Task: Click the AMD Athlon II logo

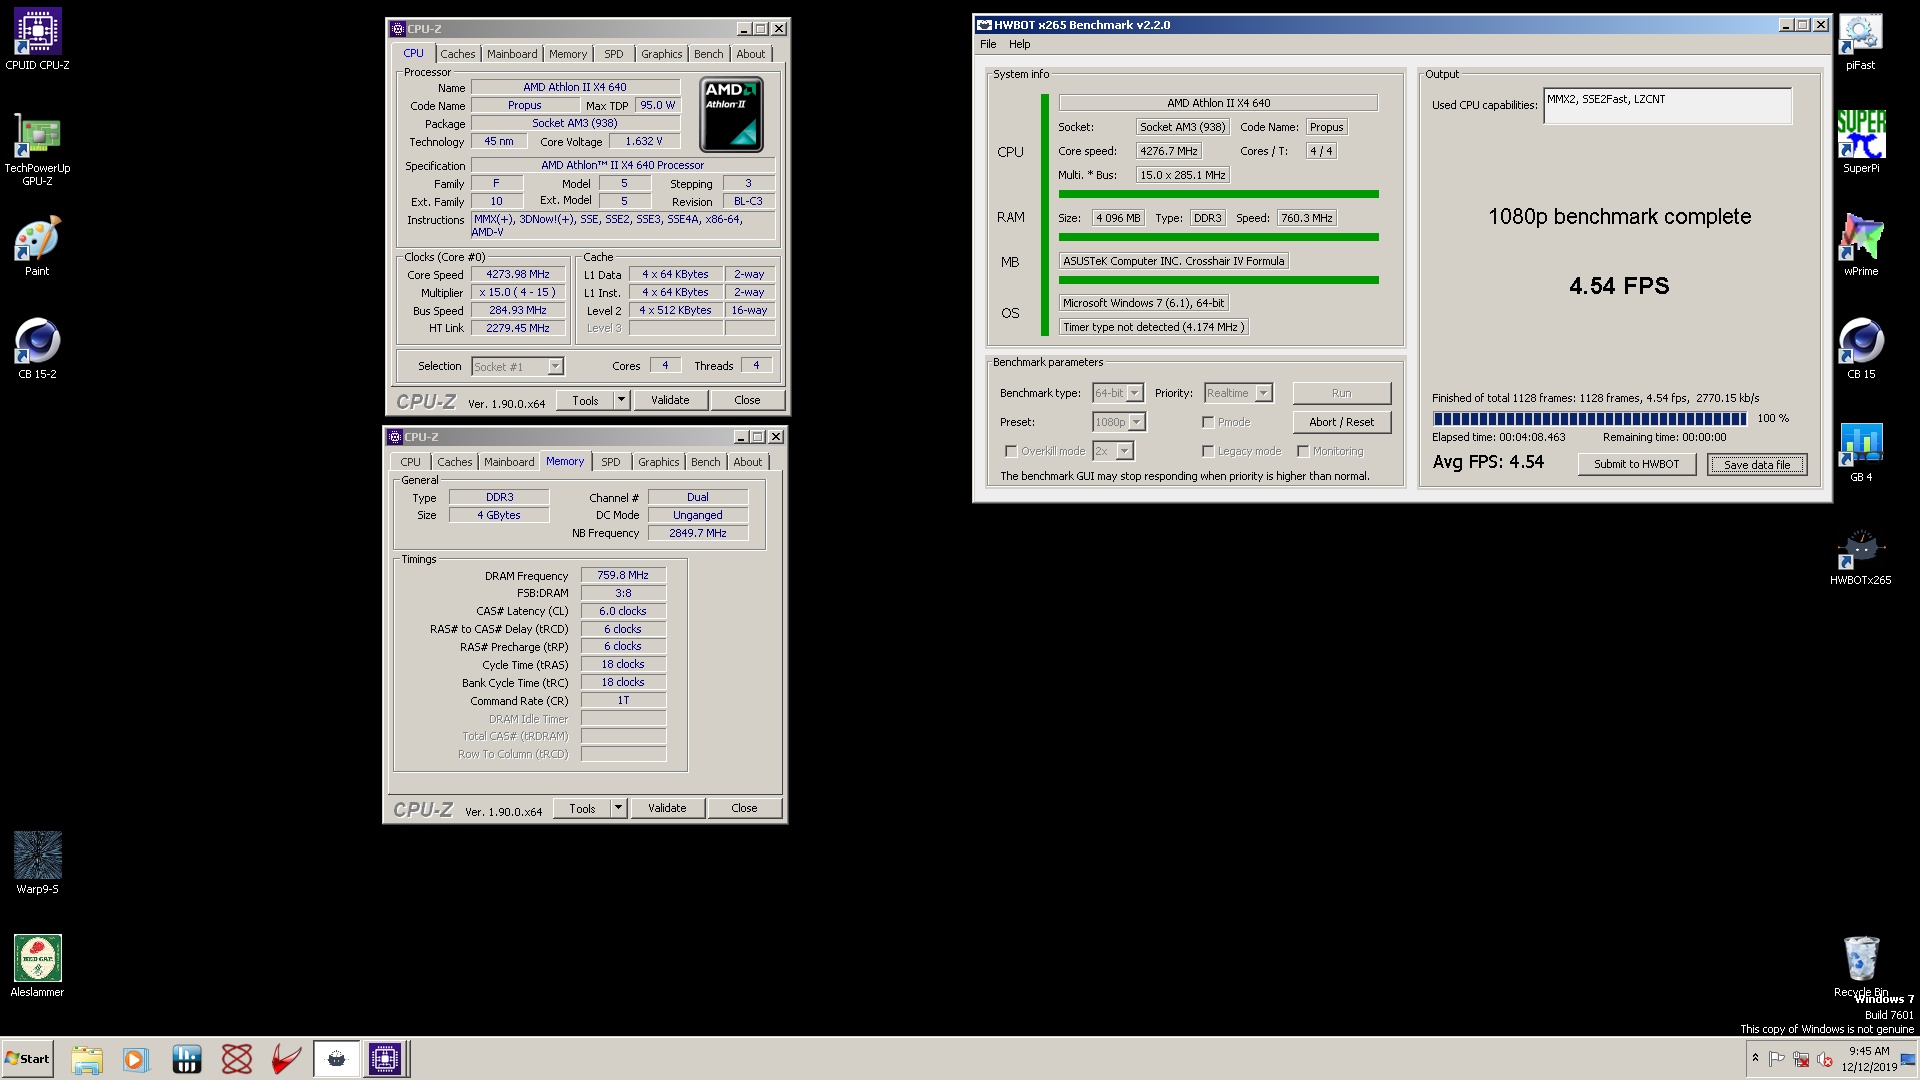Action: point(732,114)
